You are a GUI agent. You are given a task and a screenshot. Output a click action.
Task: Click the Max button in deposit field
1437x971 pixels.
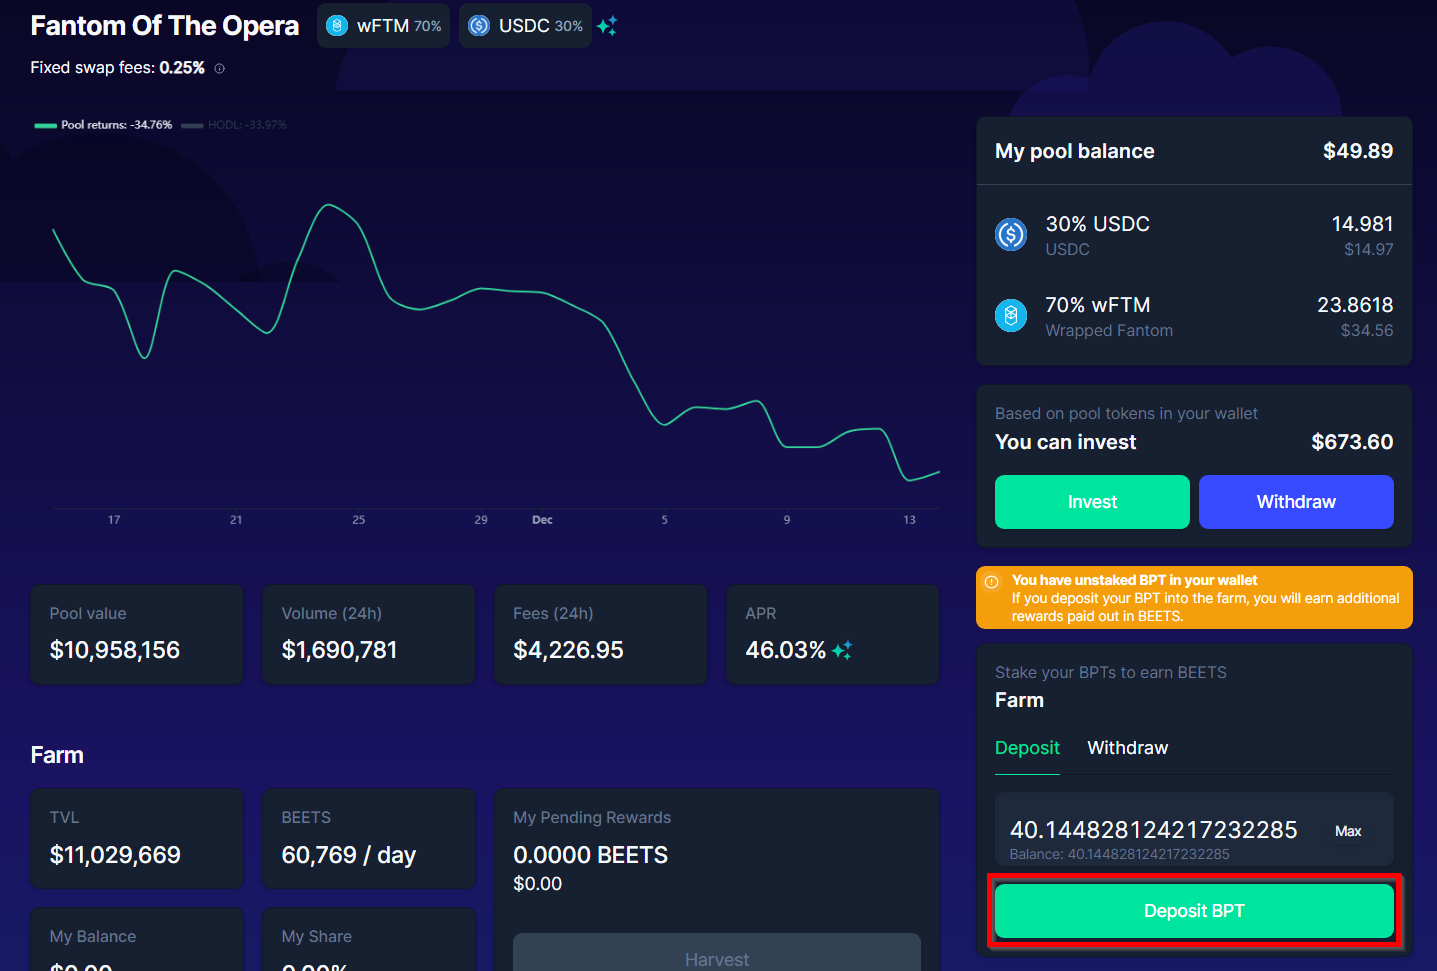(1348, 831)
